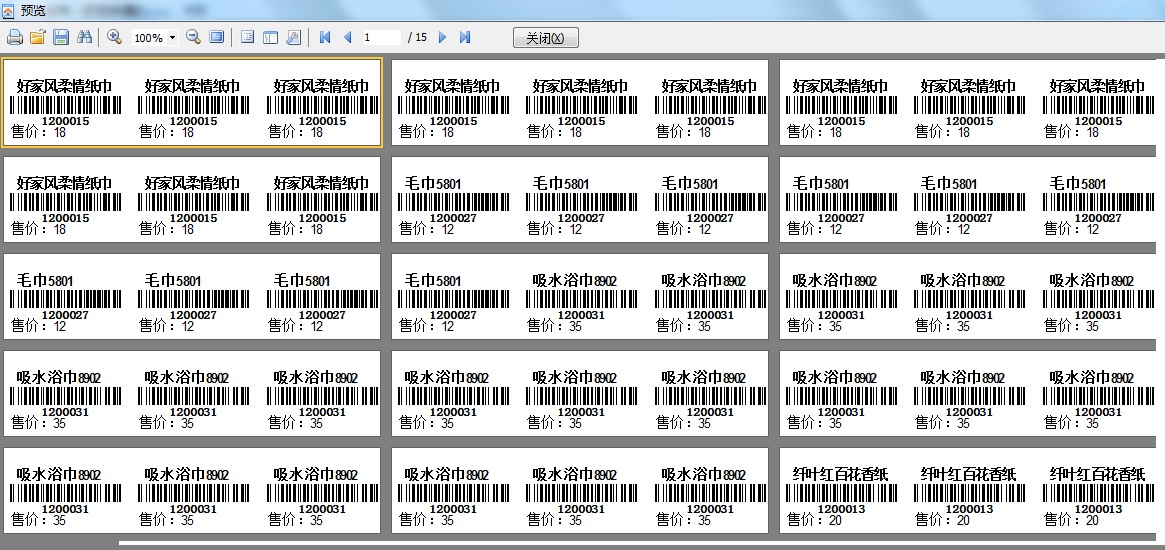Jump to the first page
This screenshot has width=1165, height=550.
tap(325, 37)
